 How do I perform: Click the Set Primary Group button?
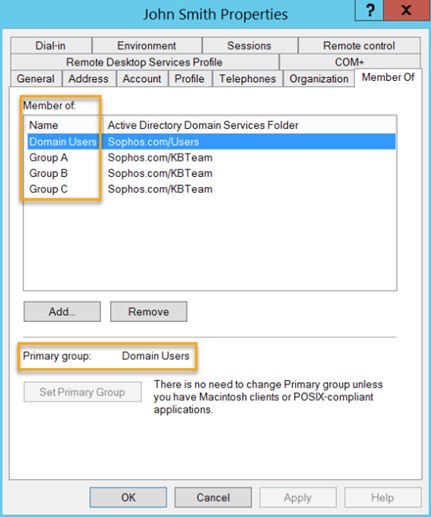click(82, 392)
